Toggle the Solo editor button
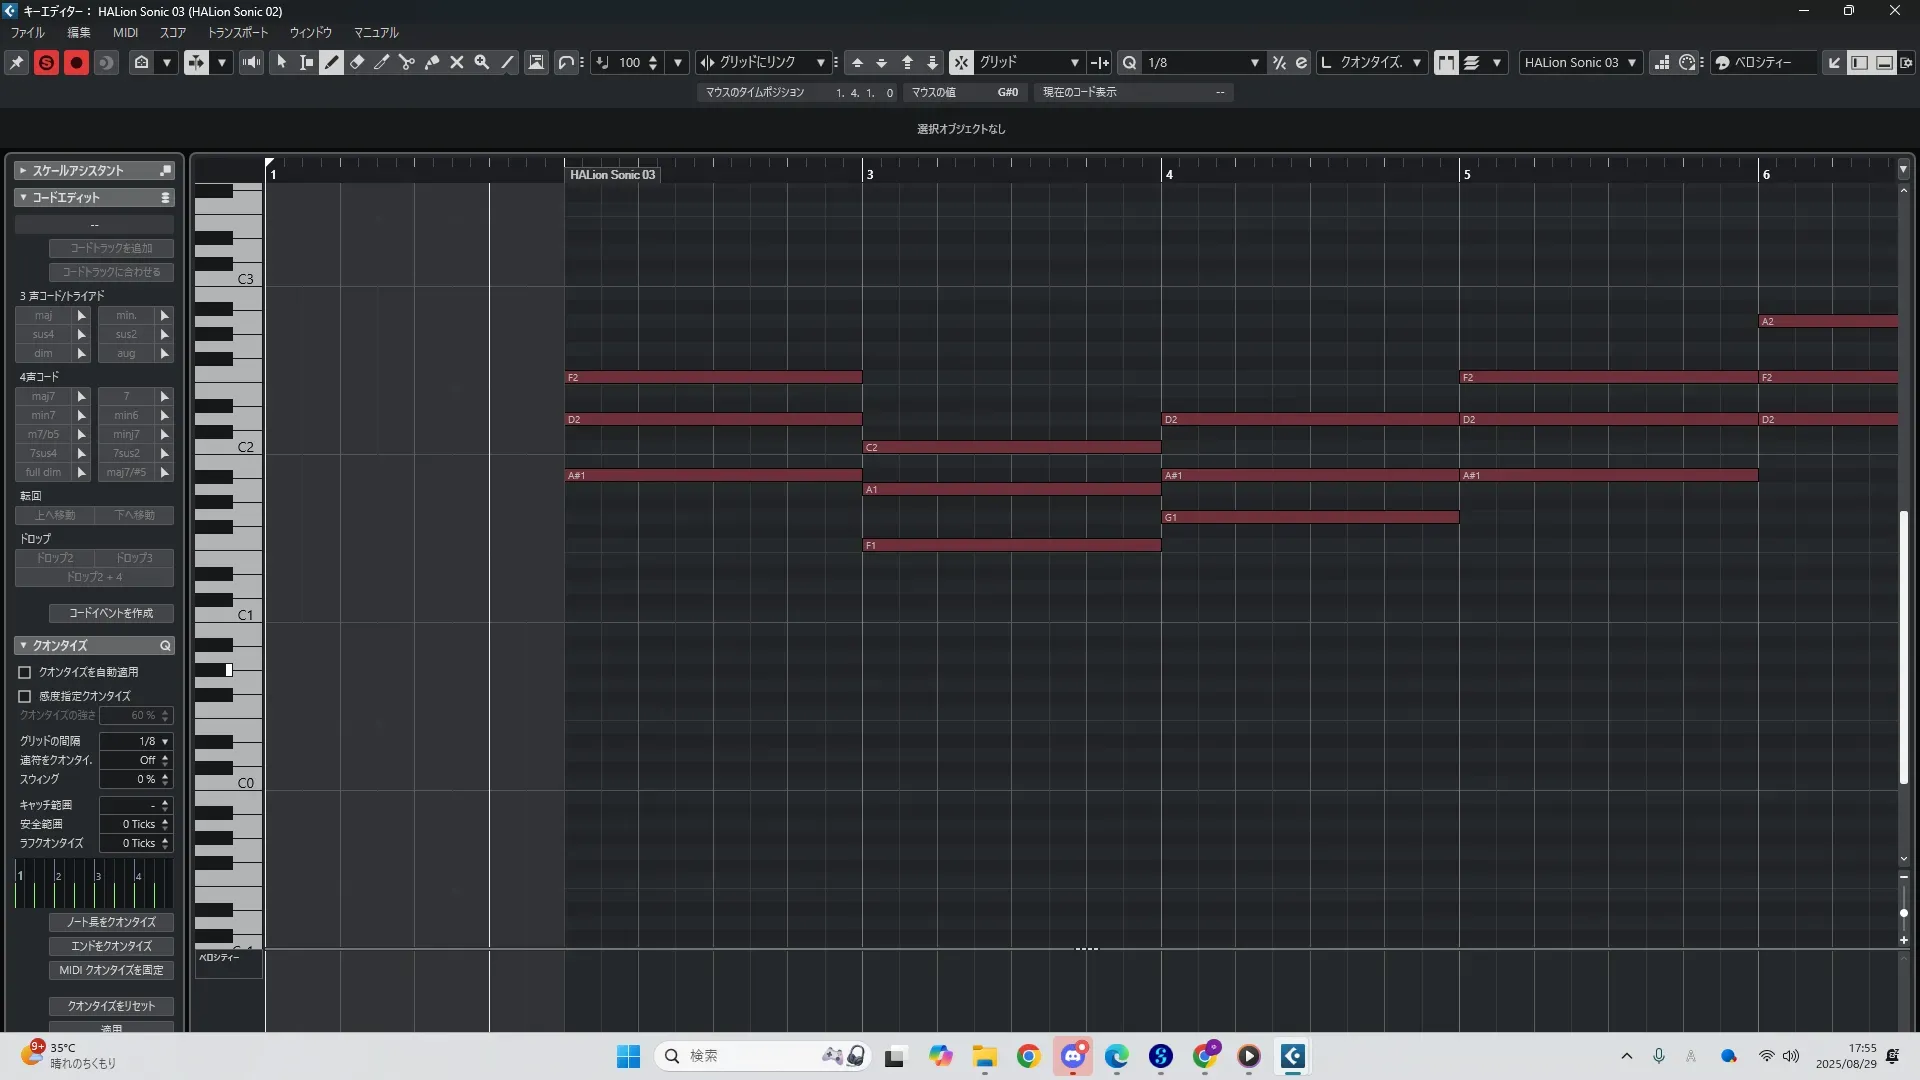The height and width of the screenshot is (1080, 1920). click(46, 62)
